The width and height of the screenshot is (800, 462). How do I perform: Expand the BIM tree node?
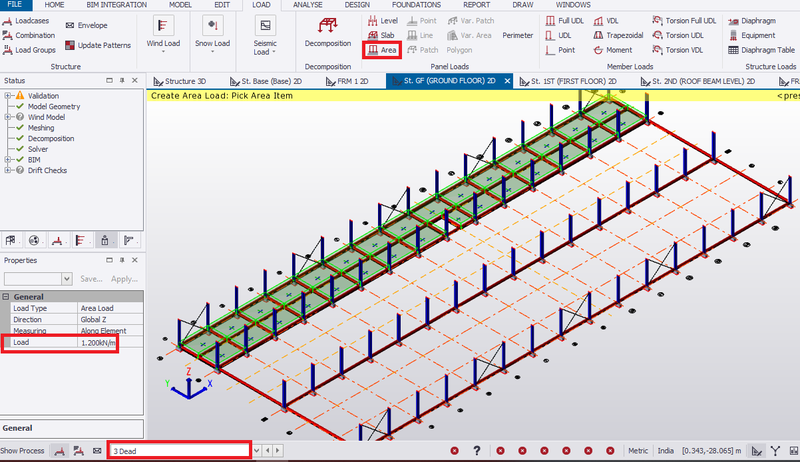click(x=7, y=160)
